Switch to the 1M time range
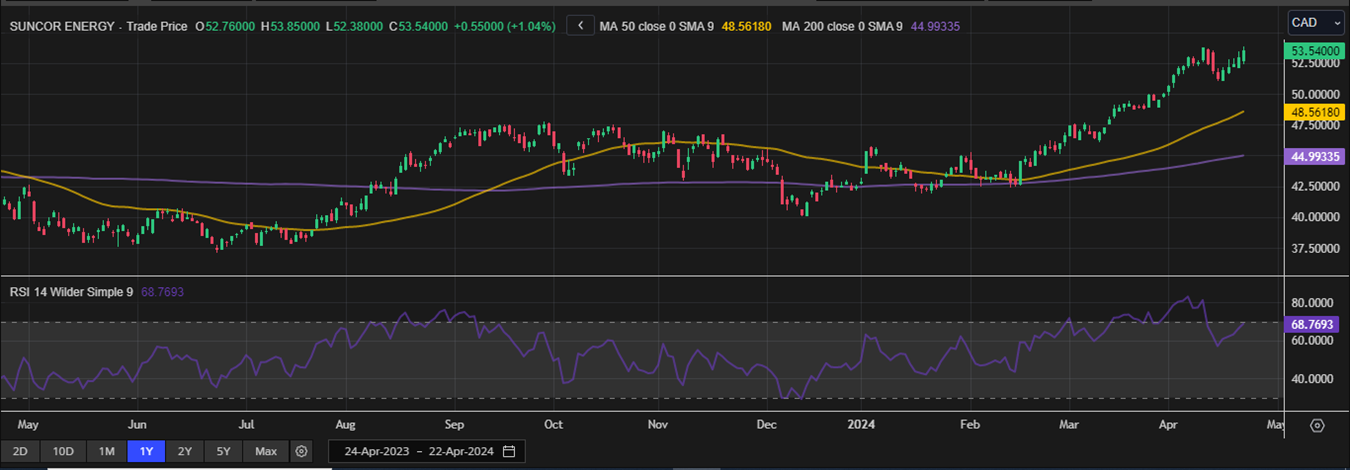Viewport: 1350px width, 470px height. 106,451
